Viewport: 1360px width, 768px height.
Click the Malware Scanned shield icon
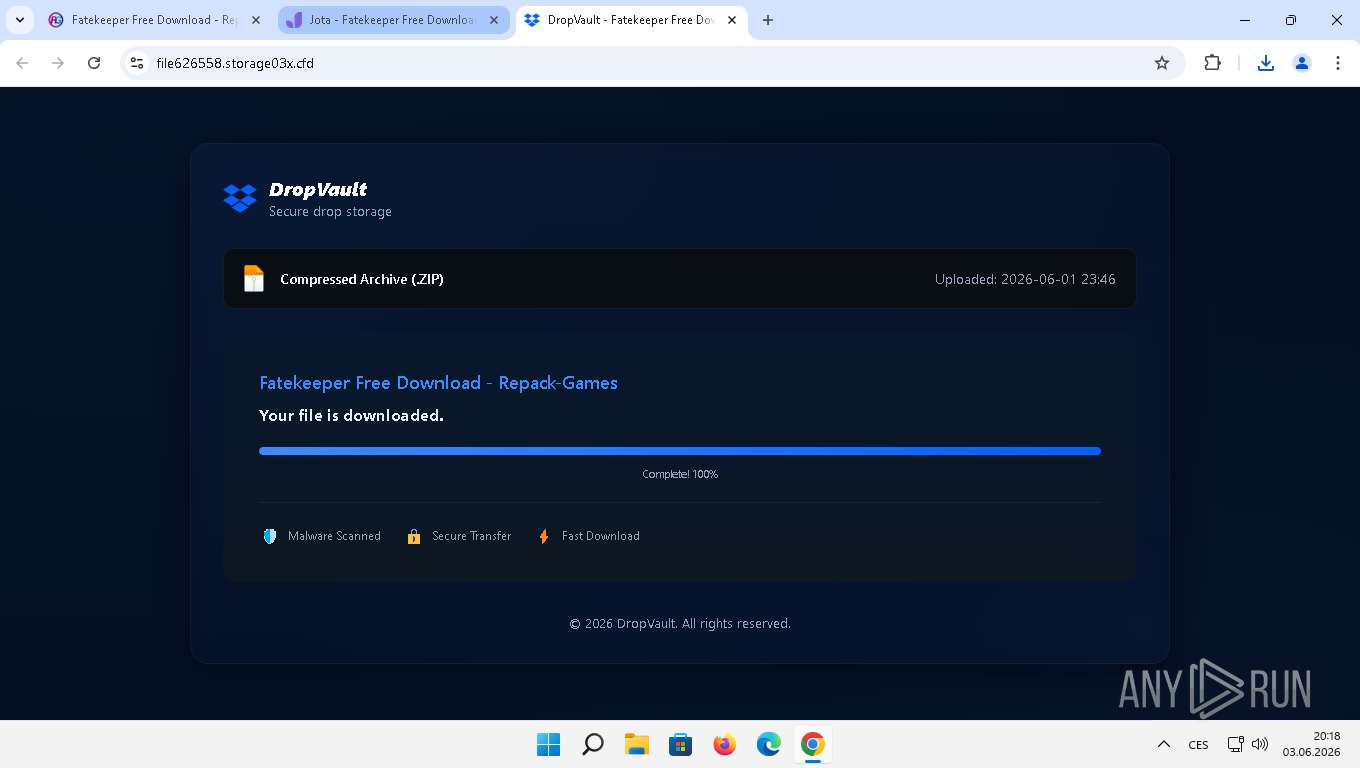(x=269, y=536)
